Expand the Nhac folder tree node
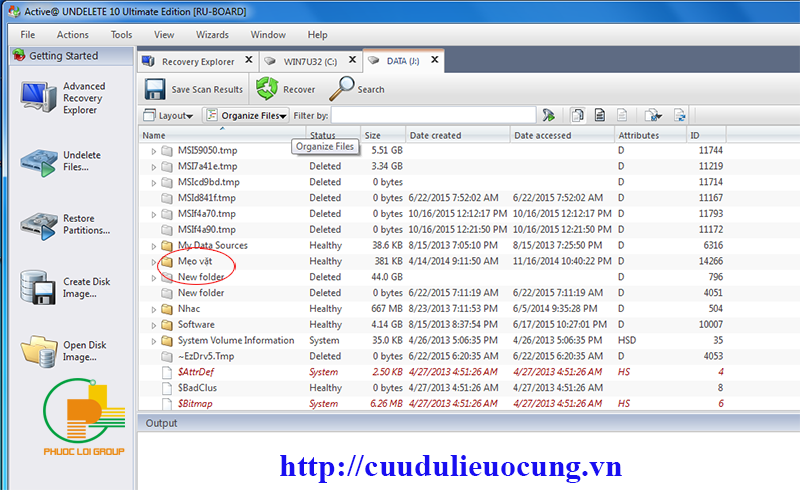 click(154, 309)
